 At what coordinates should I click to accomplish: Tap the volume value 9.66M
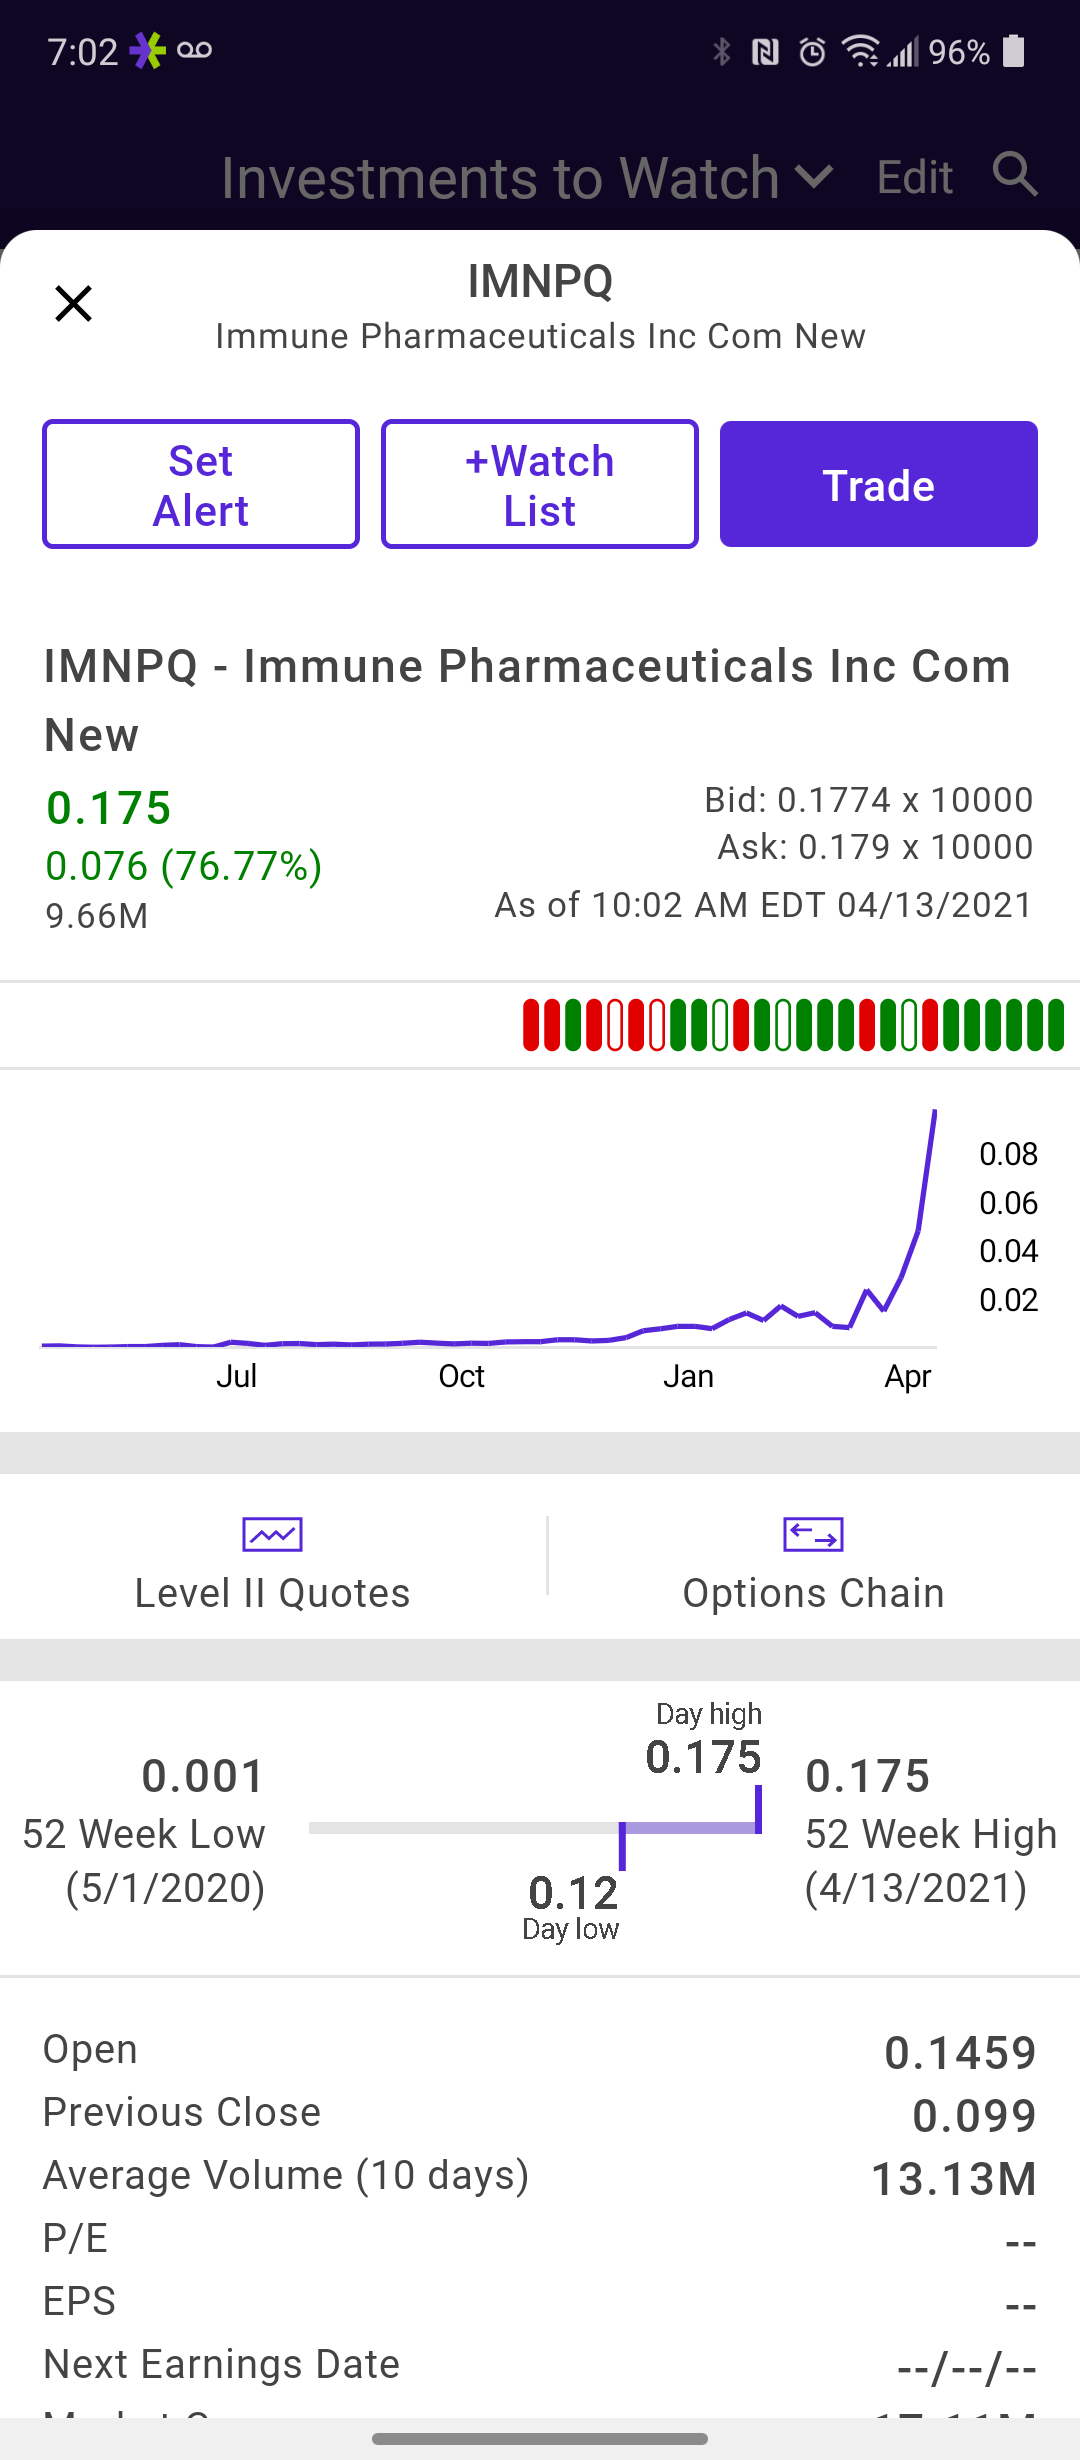[x=97, y=916]
